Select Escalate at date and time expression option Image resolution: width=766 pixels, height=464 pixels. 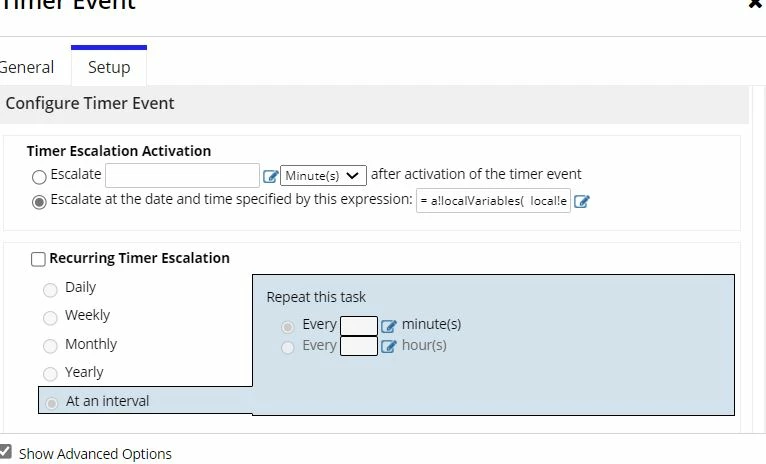click(39, 202)
